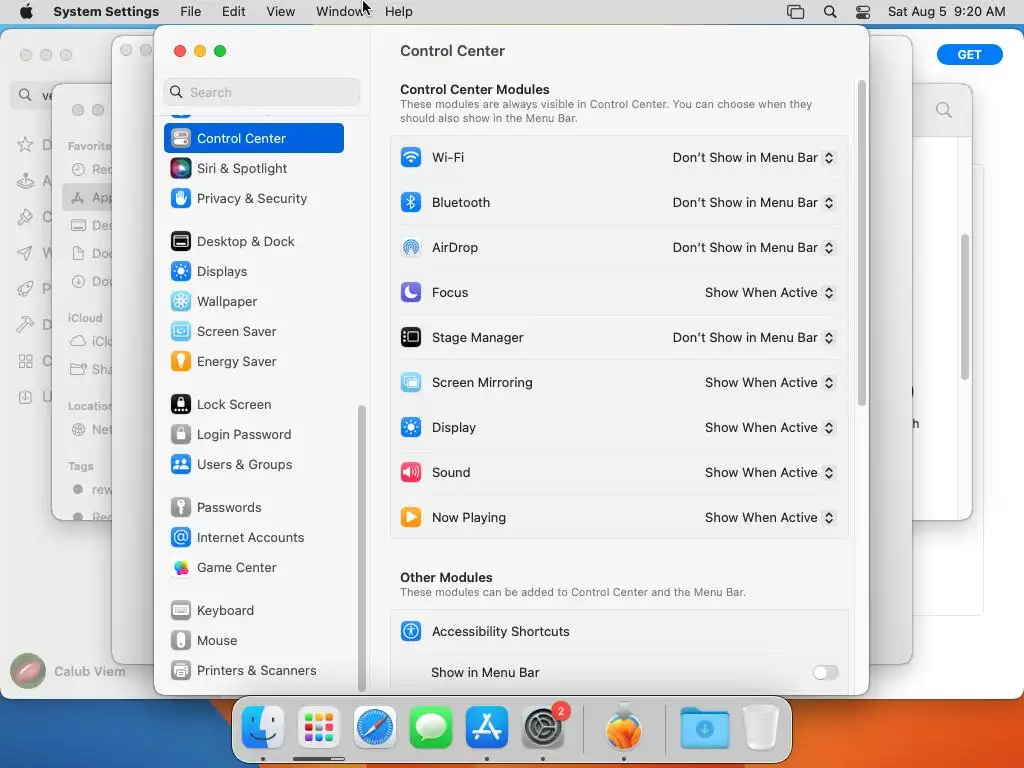Open Lock Screen settings icon
This screenshot has height=768, width=1024.
[x=181, y=405]
